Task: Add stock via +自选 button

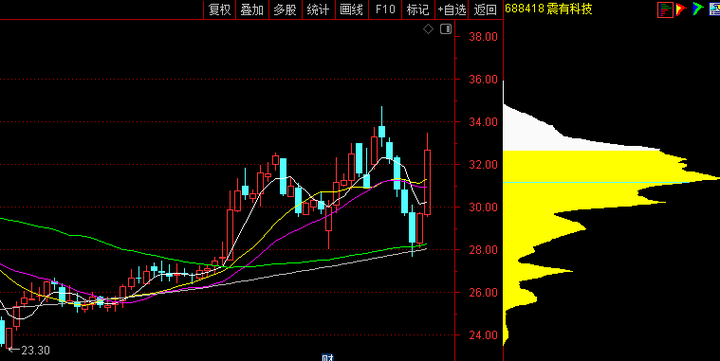Action: coord(451,10)
